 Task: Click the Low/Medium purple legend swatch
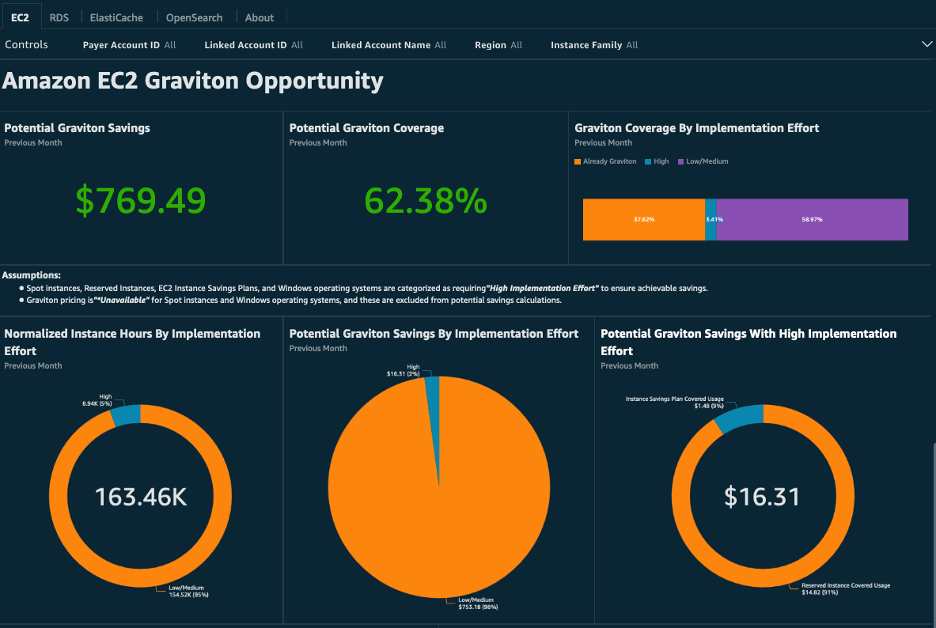click(x=681, y=161)
